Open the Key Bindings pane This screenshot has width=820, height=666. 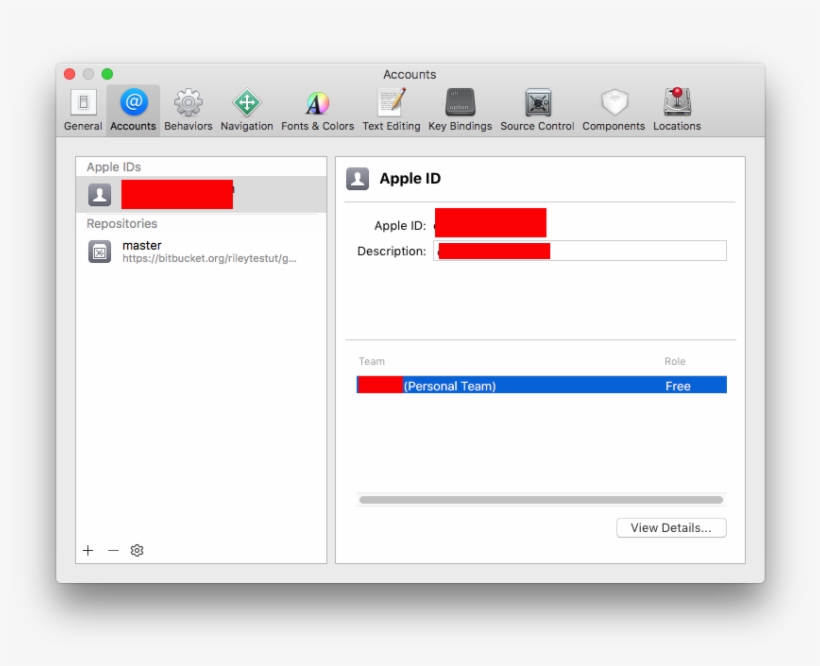(x=460, y=110)
